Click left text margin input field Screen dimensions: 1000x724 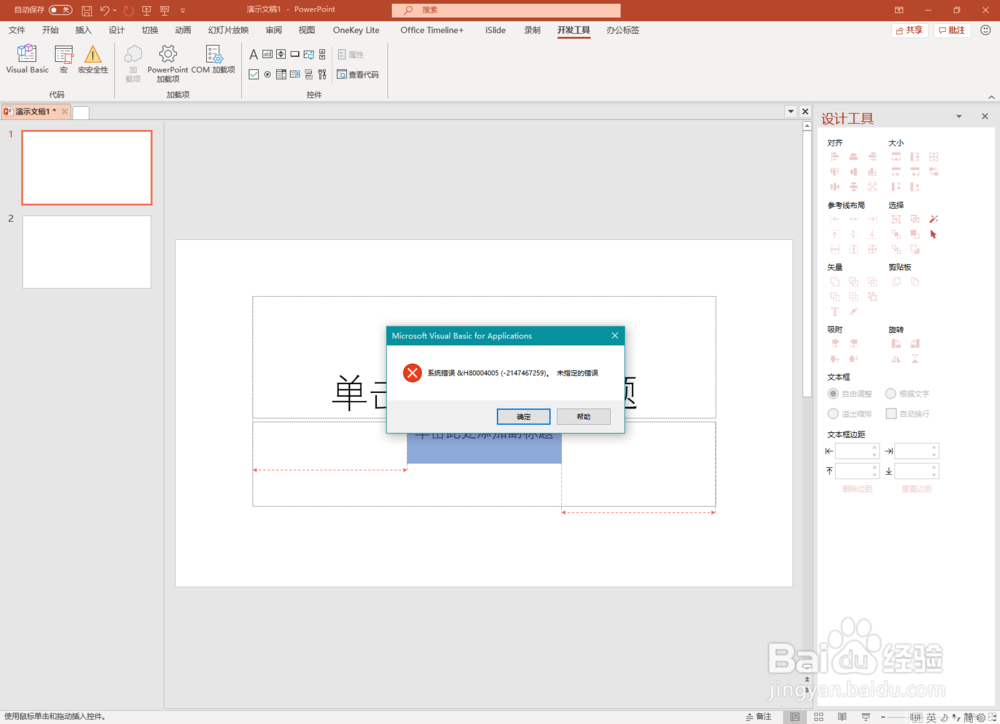(857, 451)
